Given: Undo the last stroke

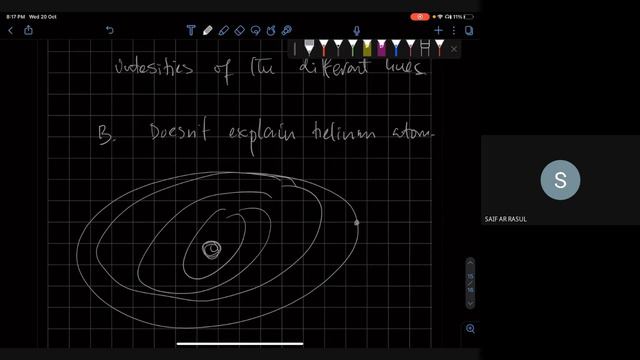Looking at the screenshot, I should [x=109, y=30].
